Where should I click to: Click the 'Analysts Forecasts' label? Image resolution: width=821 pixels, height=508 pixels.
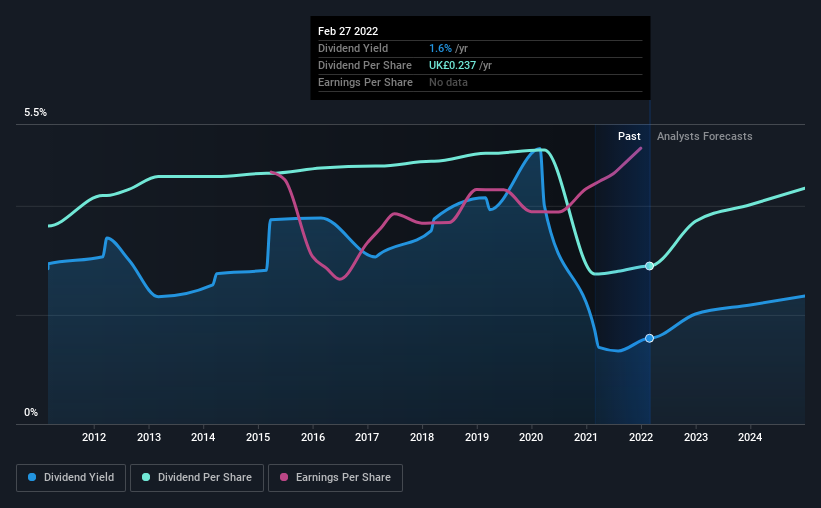704,136
